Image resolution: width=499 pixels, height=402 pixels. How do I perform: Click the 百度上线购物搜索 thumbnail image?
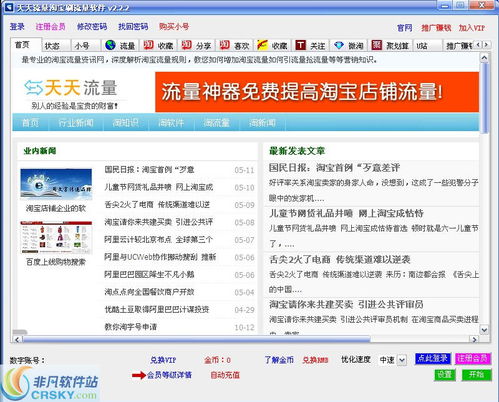pyautogui.click(x=56, y=238)
